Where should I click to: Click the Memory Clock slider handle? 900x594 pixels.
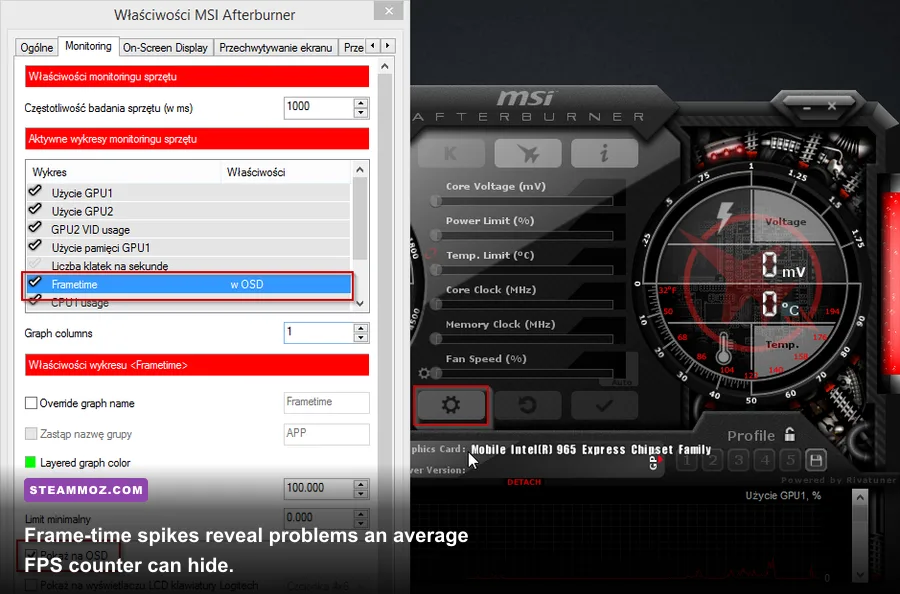[x=436, y=339]
